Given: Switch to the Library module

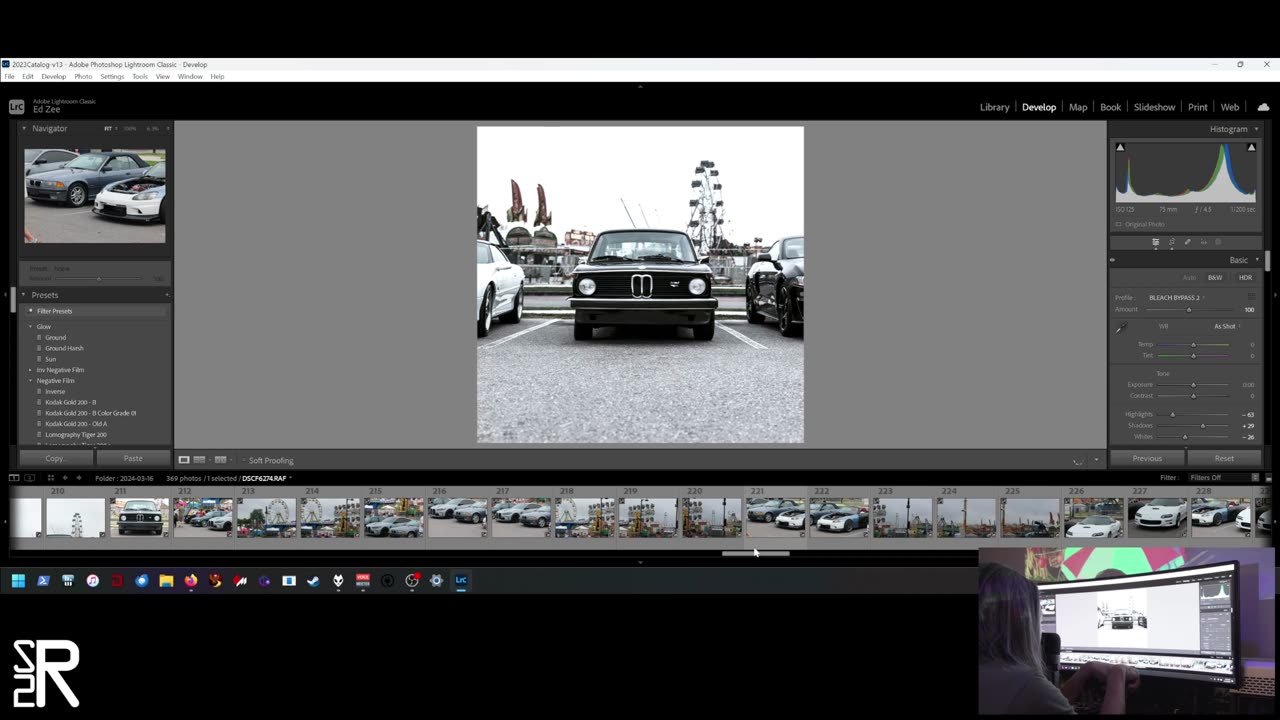Looking at the screenshot, I should [994, 107].
